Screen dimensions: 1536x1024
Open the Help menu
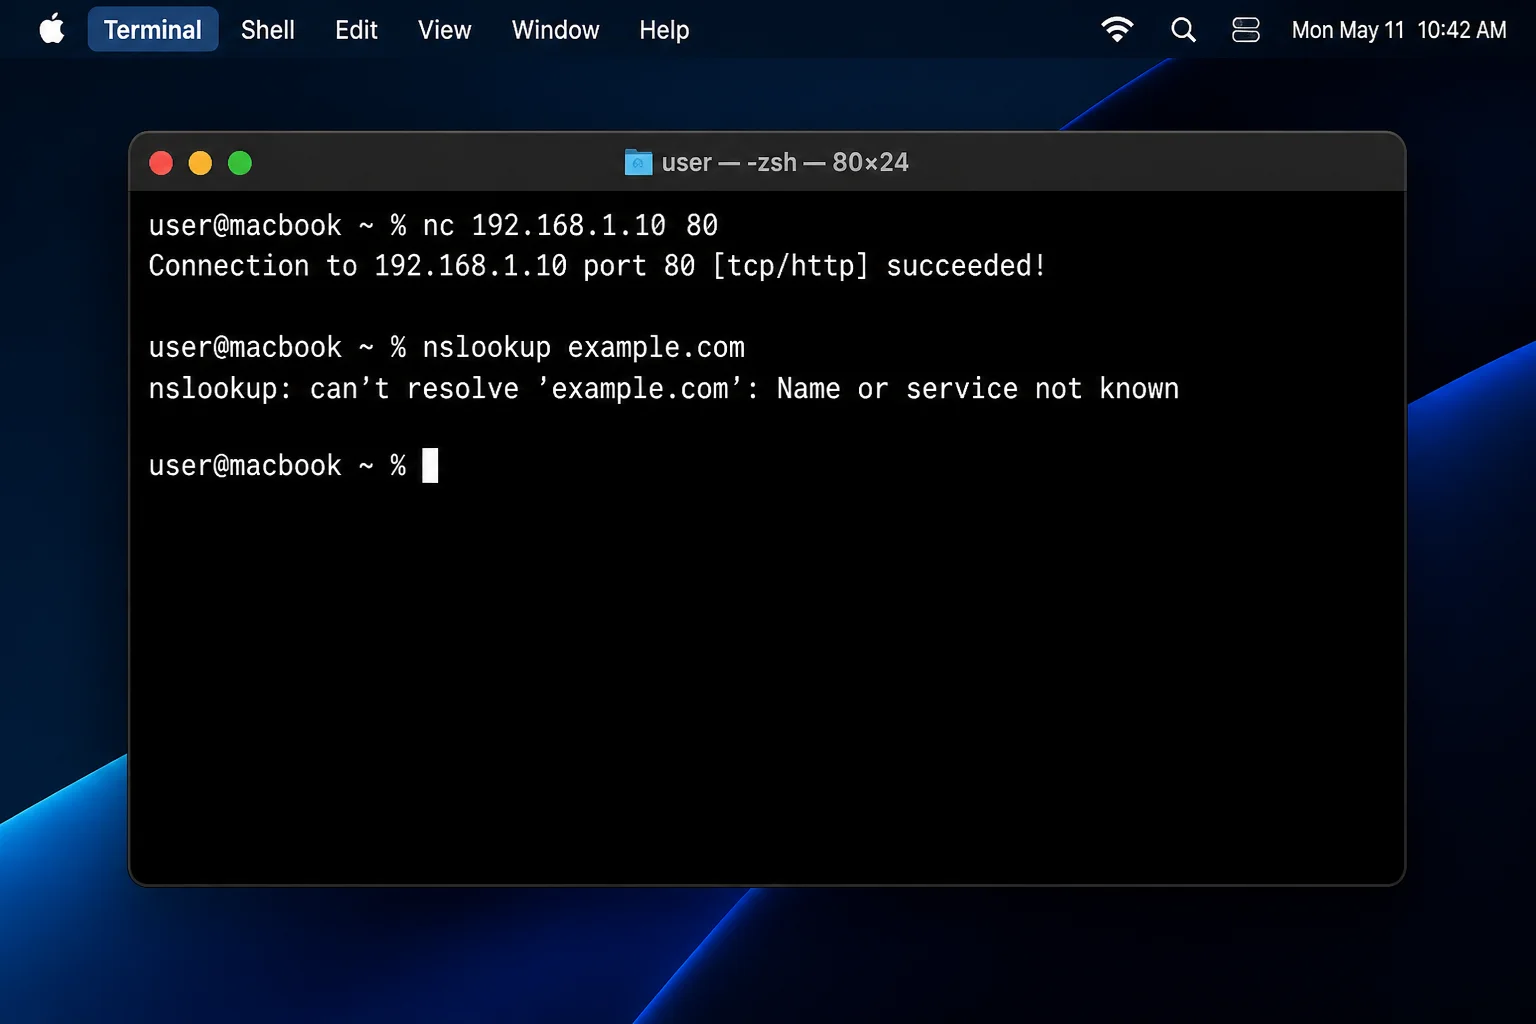(664, 30)
